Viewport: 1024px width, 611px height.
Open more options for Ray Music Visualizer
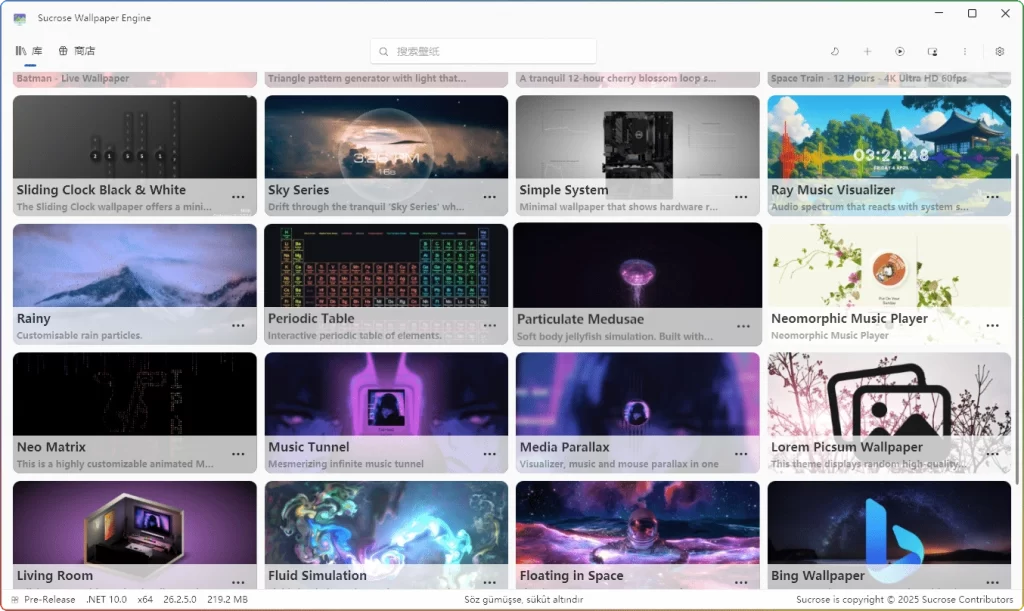point(993,197)
